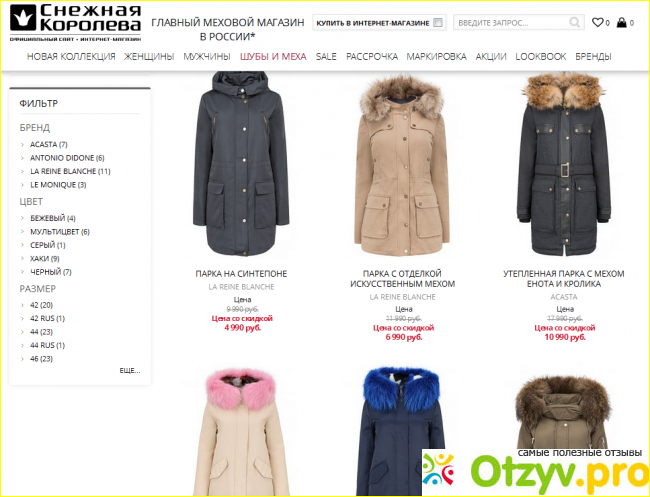Open the shopping bag cart icon
Viewport: 650px width, 497px height.
pyautogui.click(x=621, y=22)
